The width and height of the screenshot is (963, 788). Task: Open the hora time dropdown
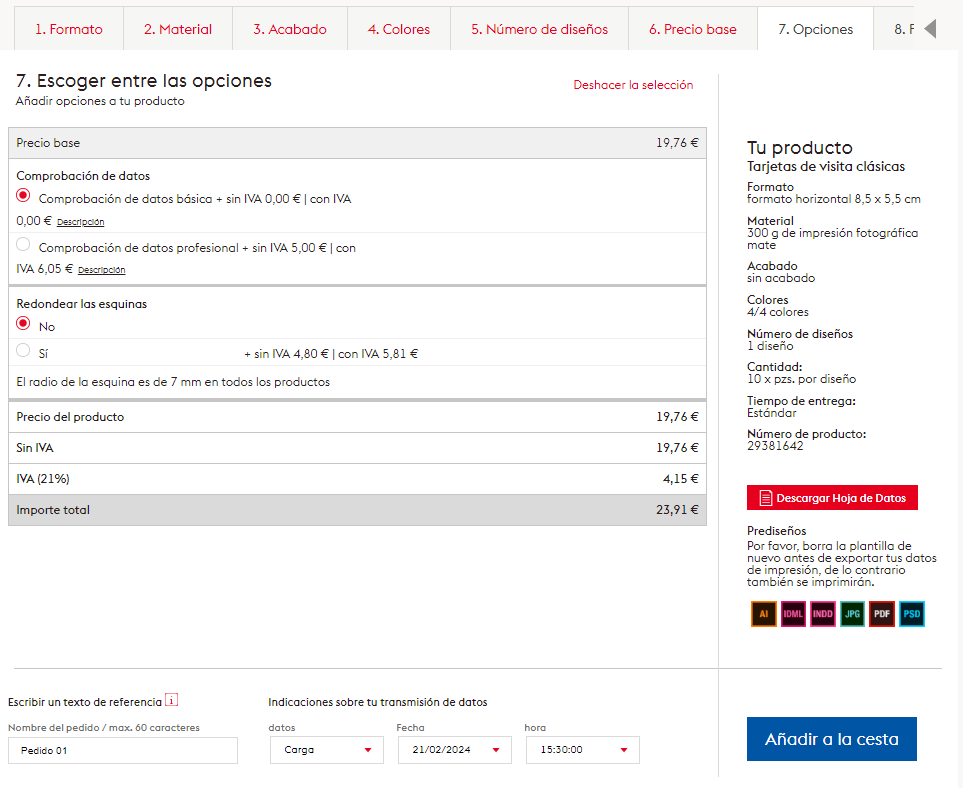(x=582, y=750)
